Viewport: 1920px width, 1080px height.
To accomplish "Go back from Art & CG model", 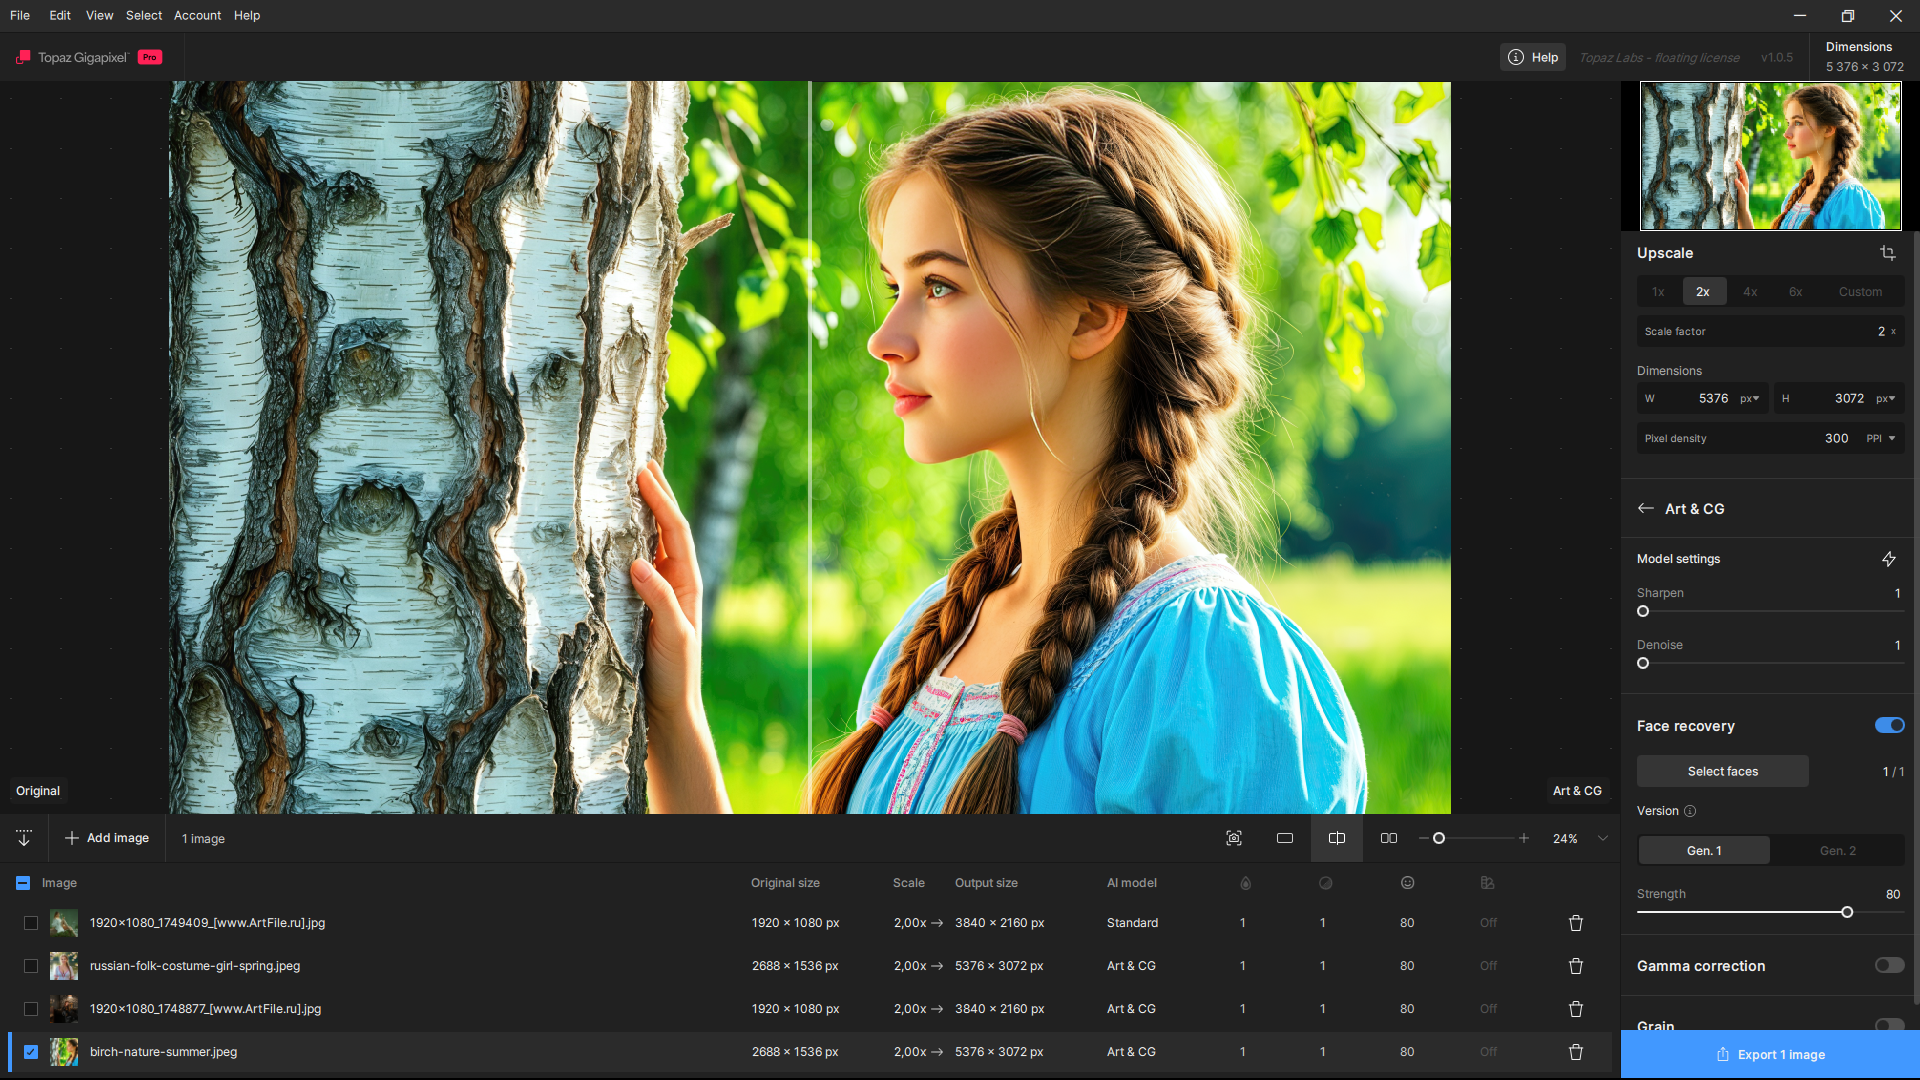I will (x=1645, y=508).
